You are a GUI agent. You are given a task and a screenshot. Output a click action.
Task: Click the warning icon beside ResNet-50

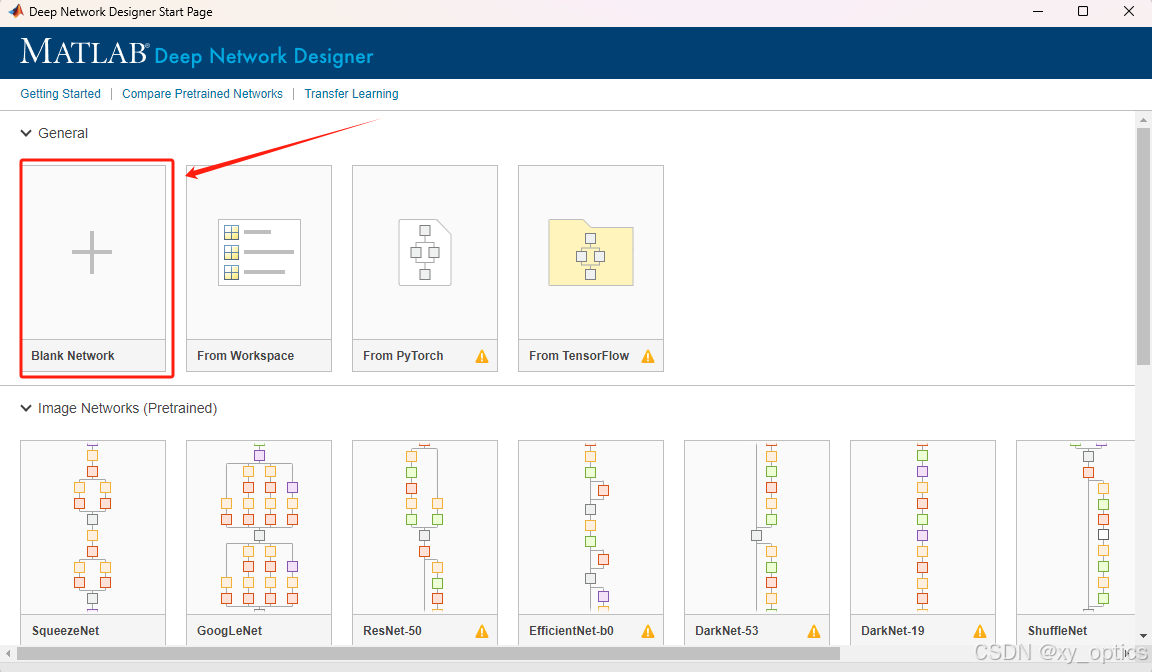pyautogui.click(x=482, y=632)
